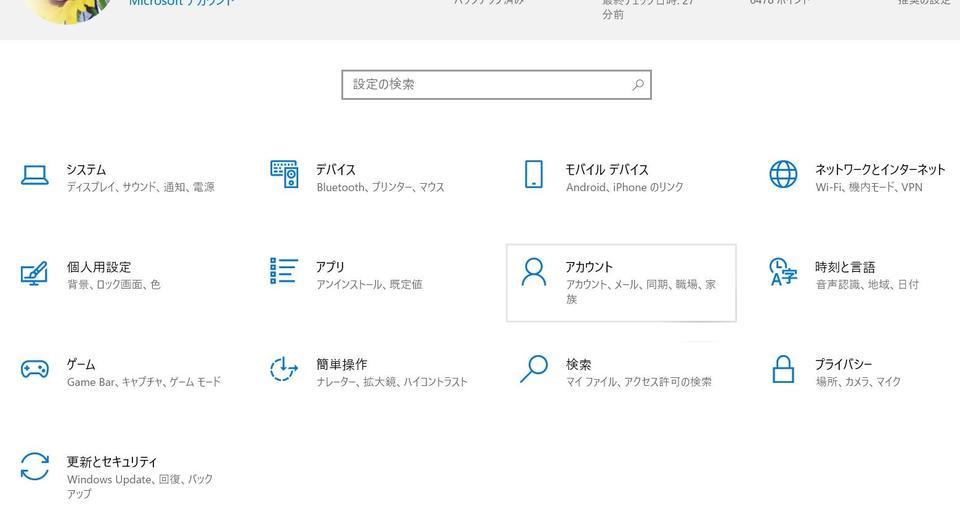Open the 検索 magnifier category icon
The height and width of the screenshot is (508, 960).
534,369
